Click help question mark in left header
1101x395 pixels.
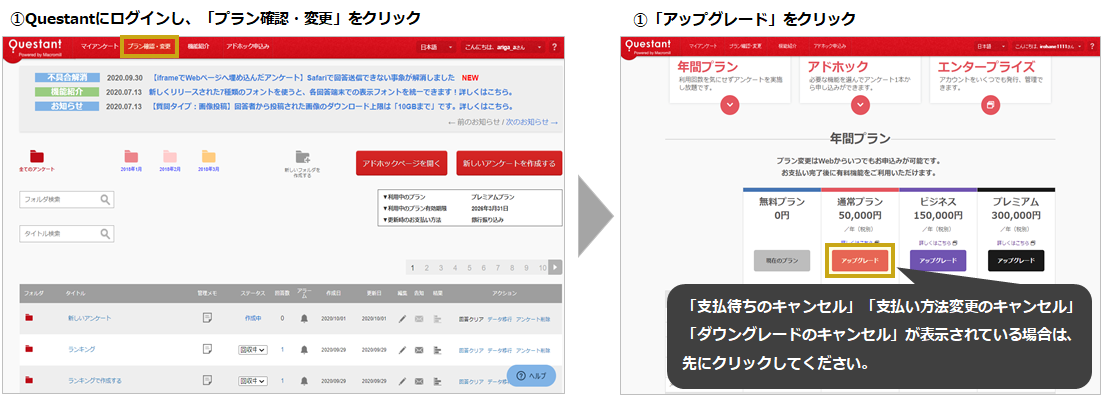pyautogui.click(x=554, y=47)
